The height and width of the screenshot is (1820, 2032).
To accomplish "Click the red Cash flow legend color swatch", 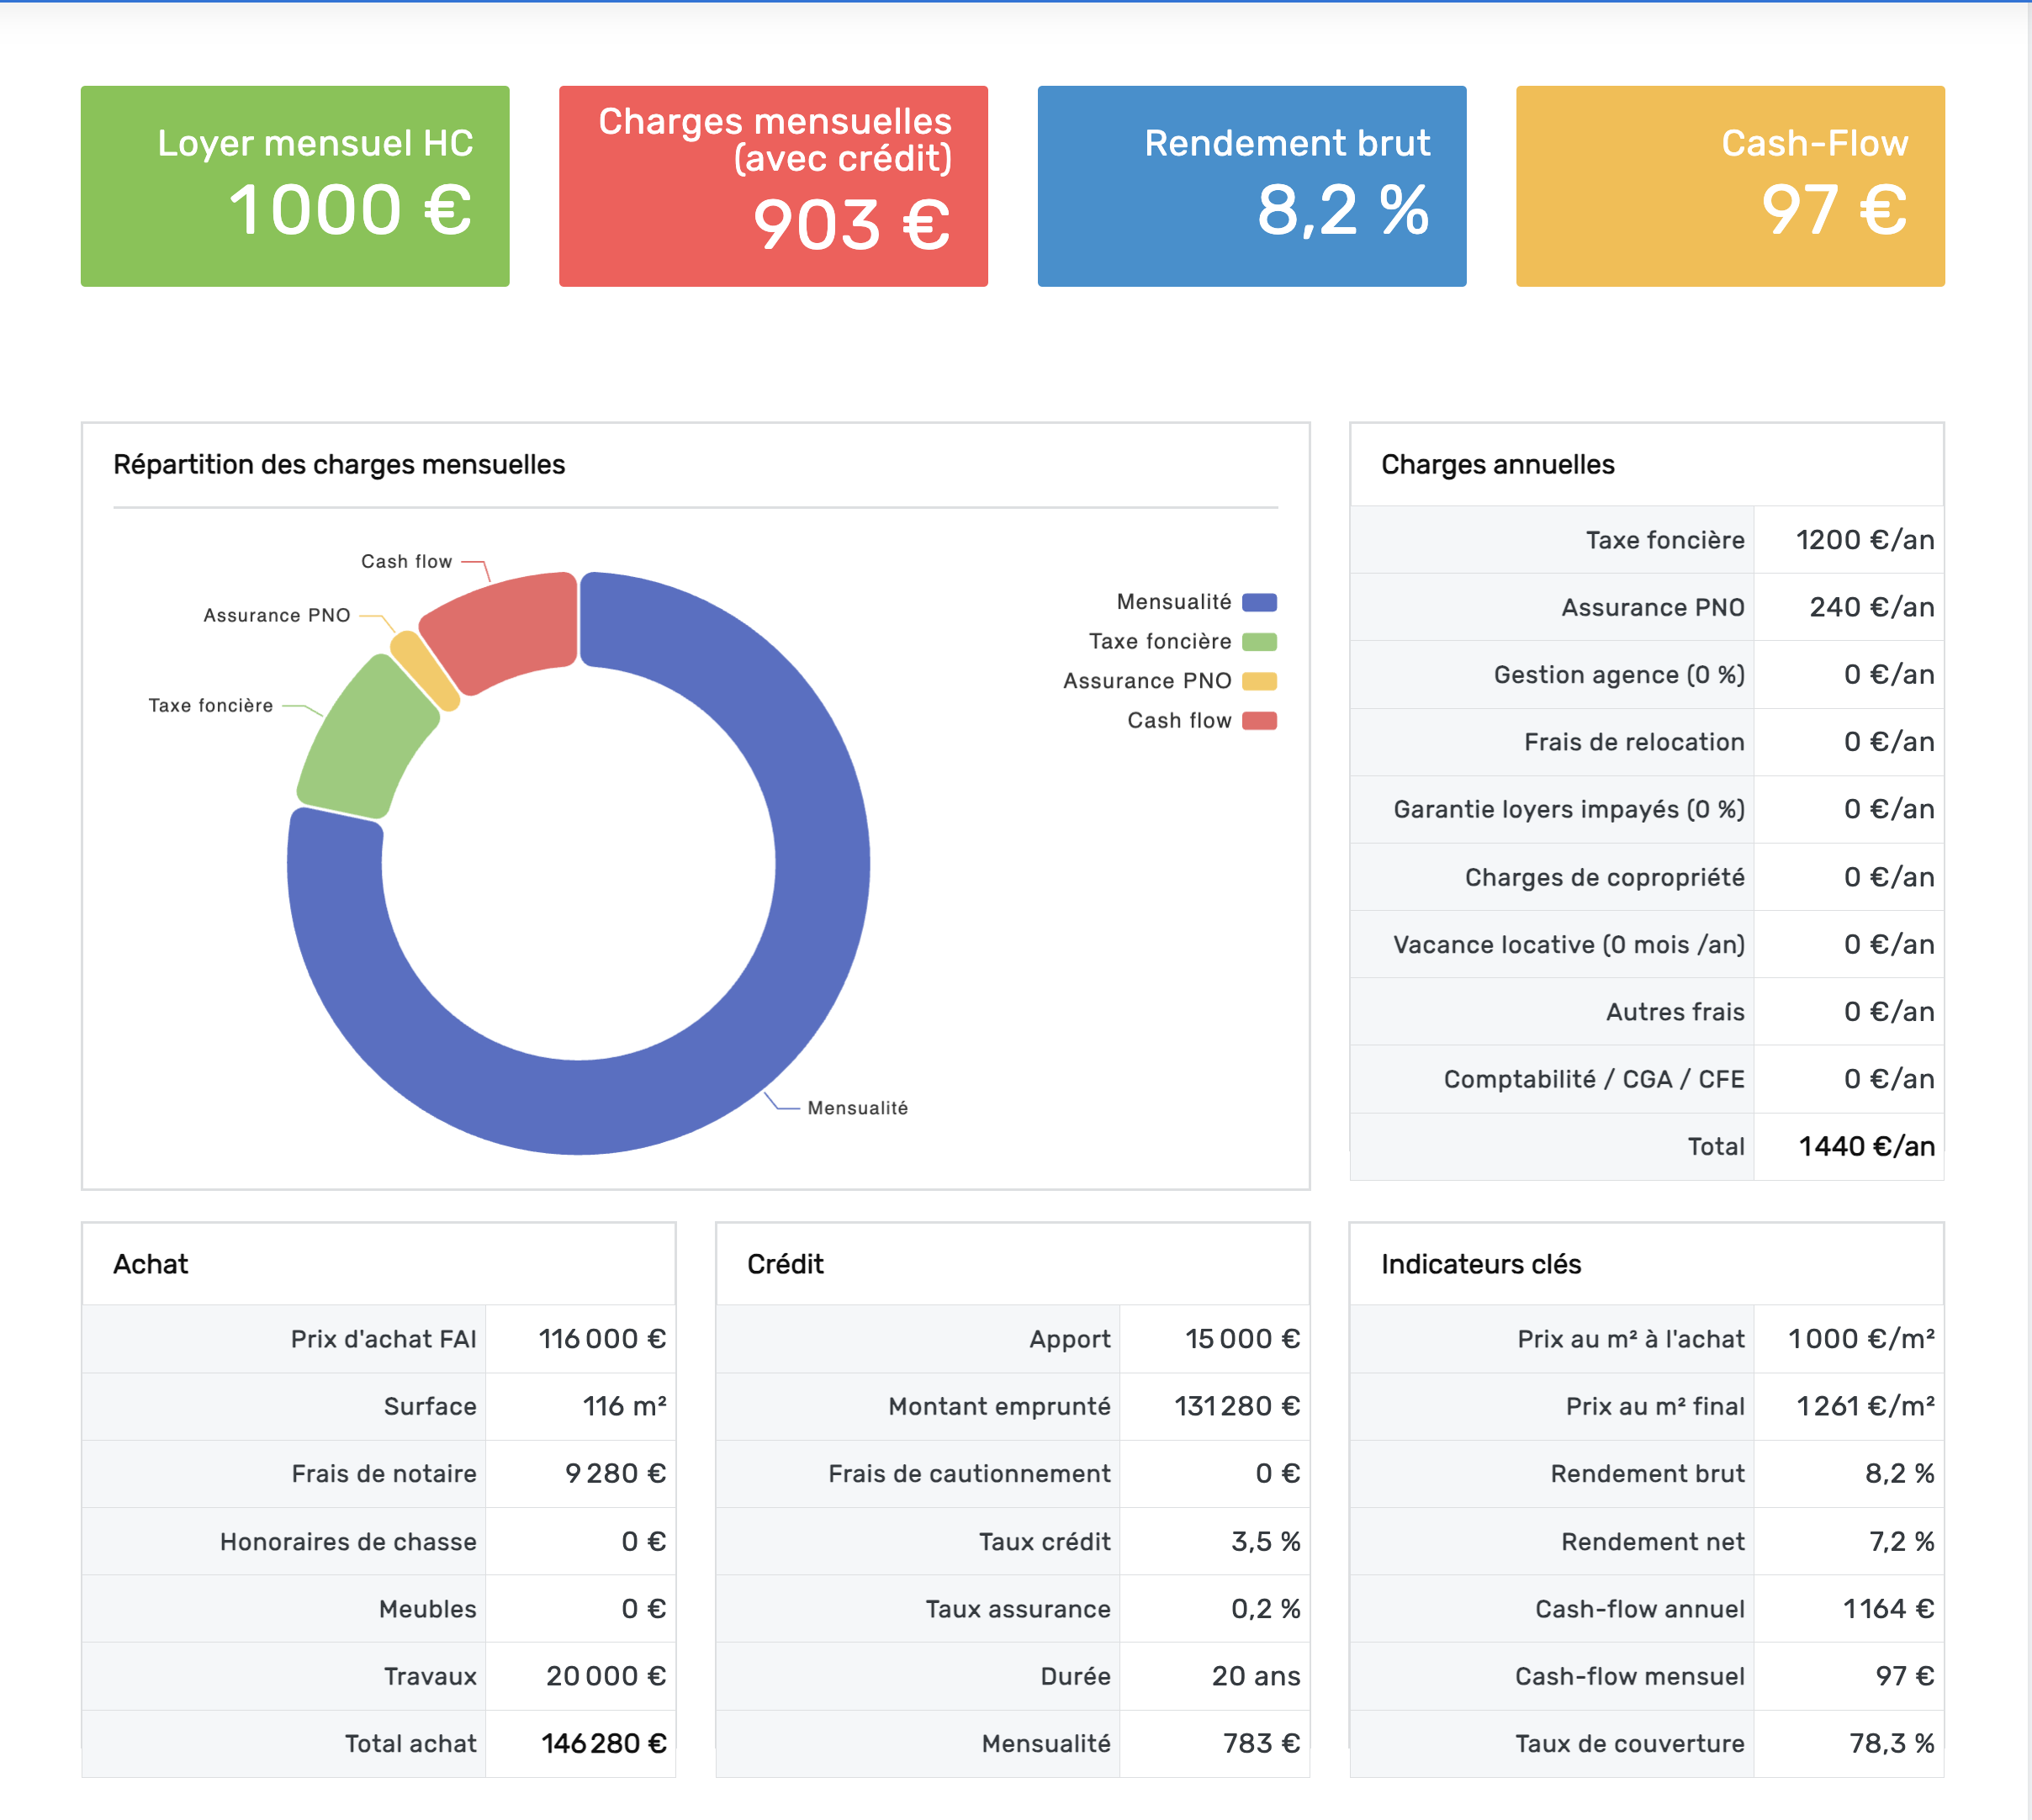I will (1260, 720).
